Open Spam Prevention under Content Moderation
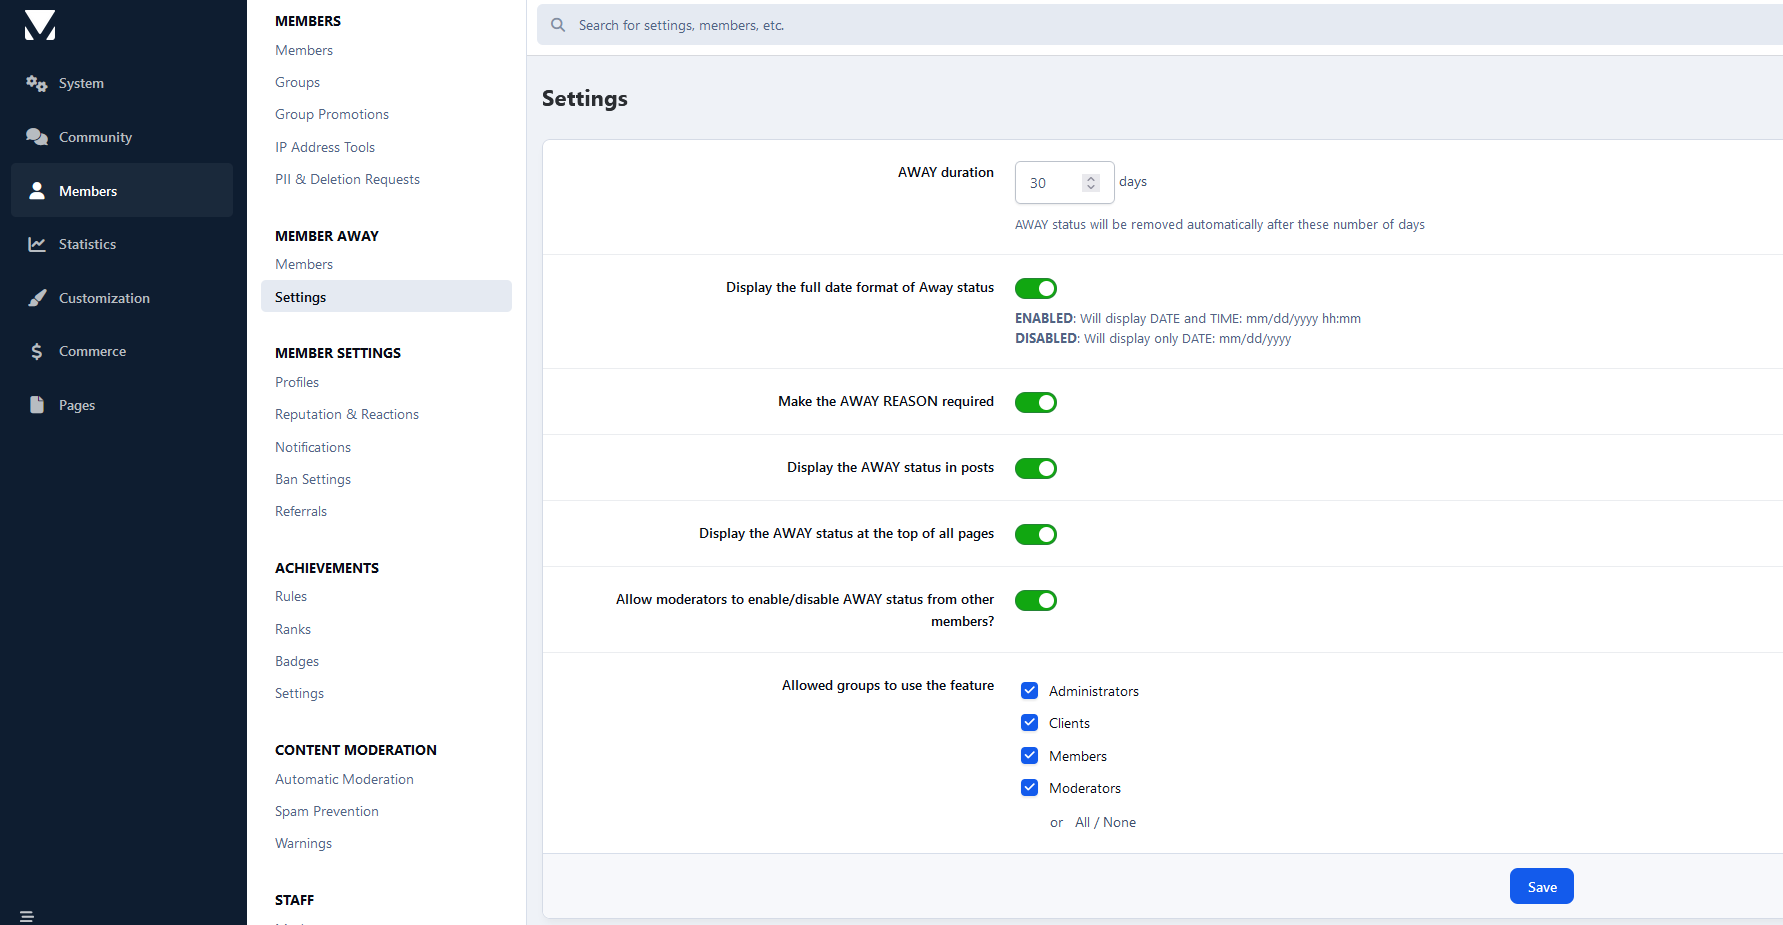Screen dimensions: 1783x925 tap(326, 812)
